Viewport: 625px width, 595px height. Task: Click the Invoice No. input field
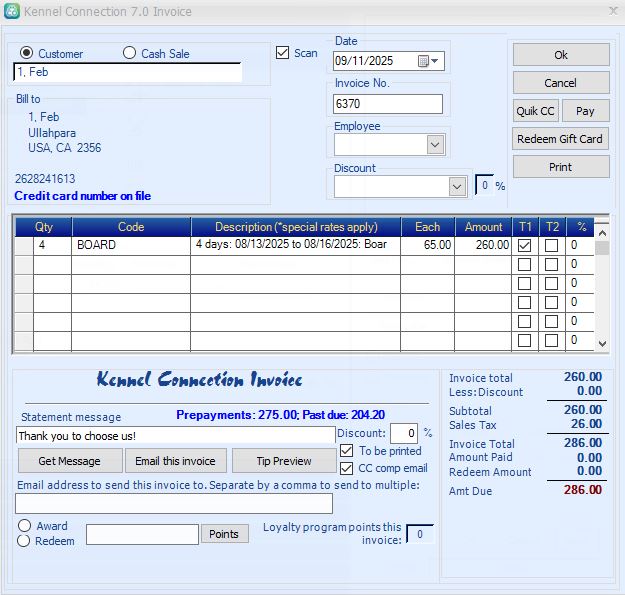(388, 104)
